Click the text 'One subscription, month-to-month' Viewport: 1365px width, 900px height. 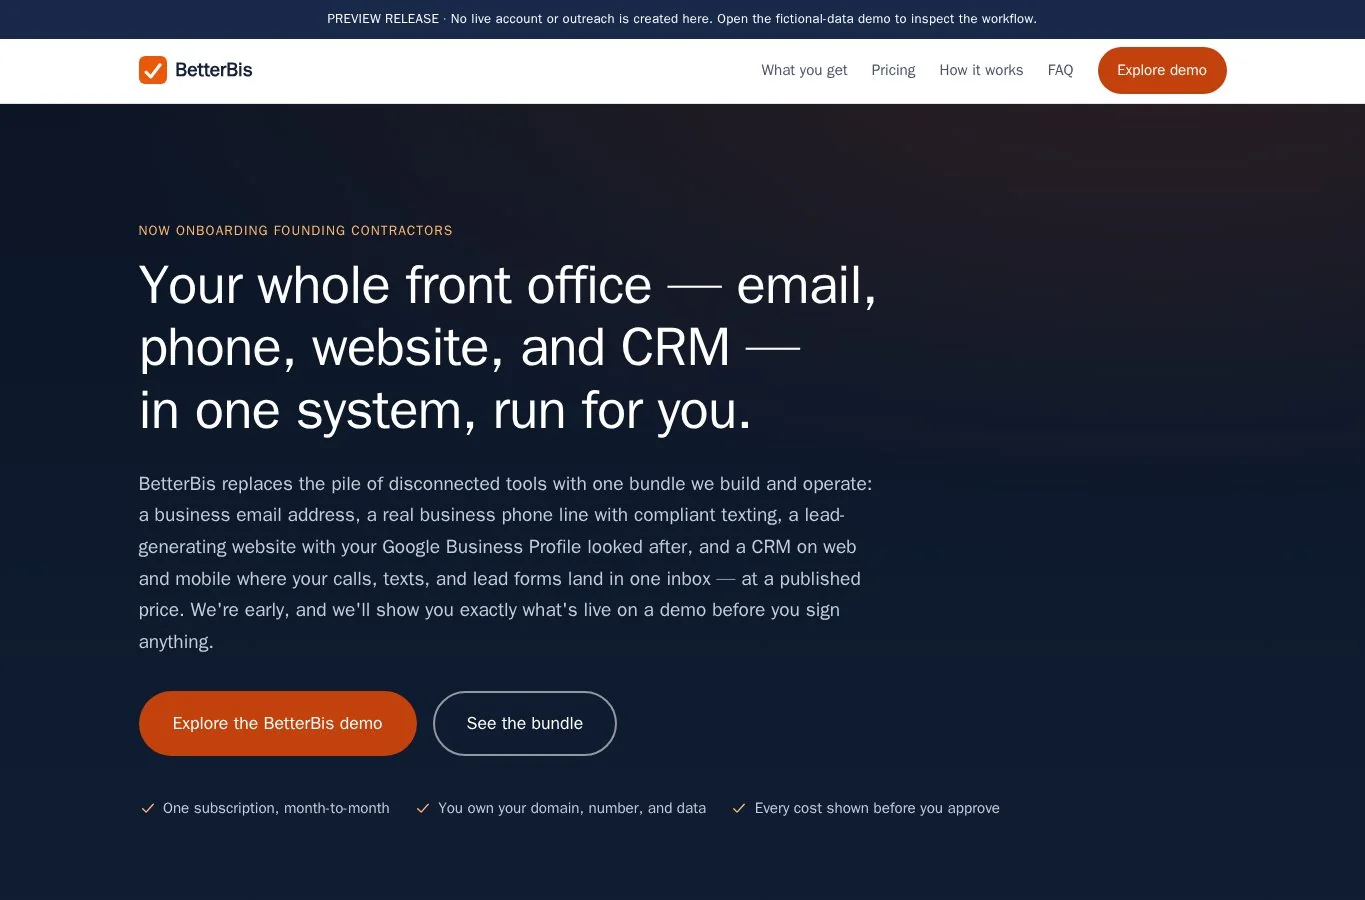tap(276, 808)
